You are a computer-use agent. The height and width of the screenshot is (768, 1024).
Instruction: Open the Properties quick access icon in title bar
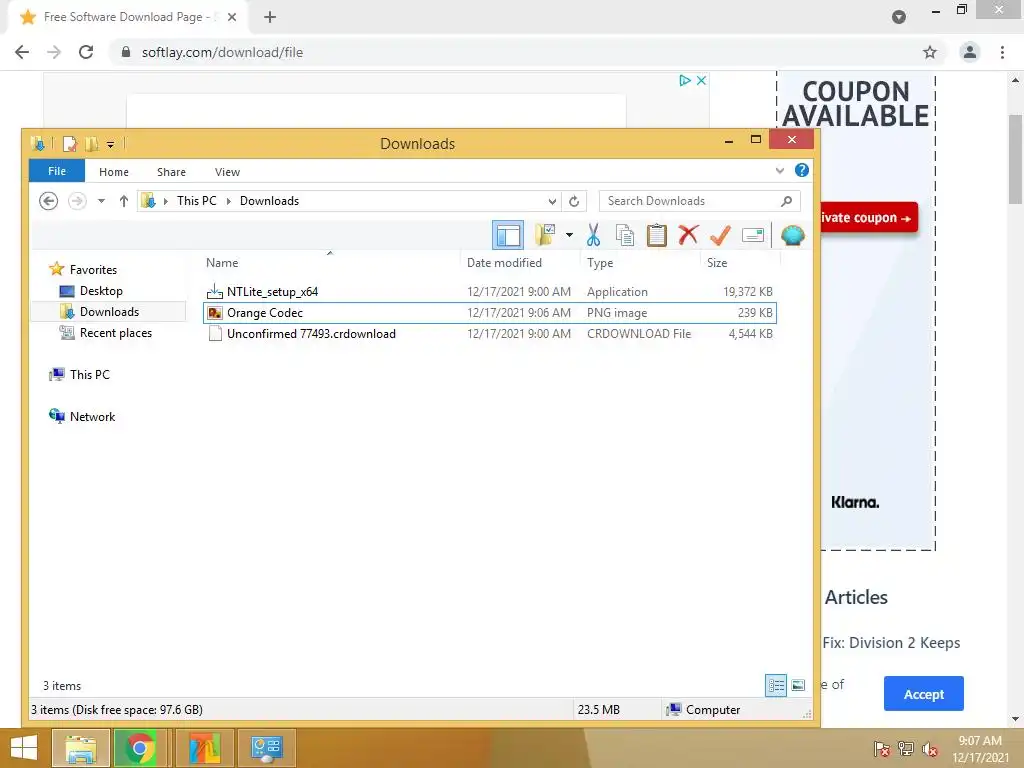pyautogui.click(x=69, y=143)
